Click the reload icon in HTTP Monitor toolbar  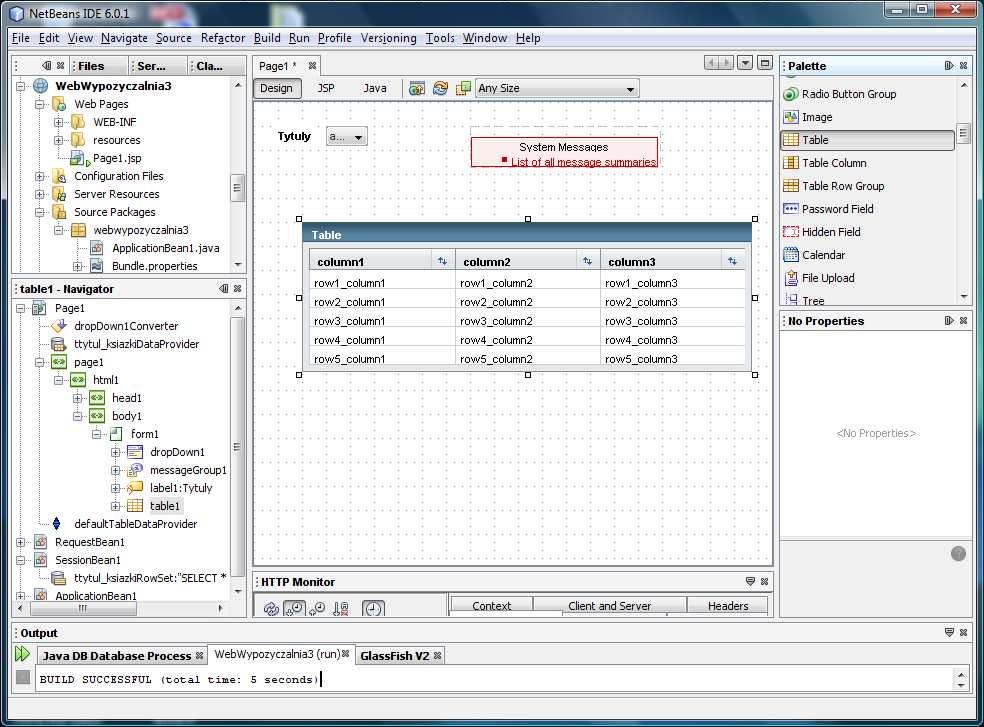pyautogui.click(x=271, y=608)
